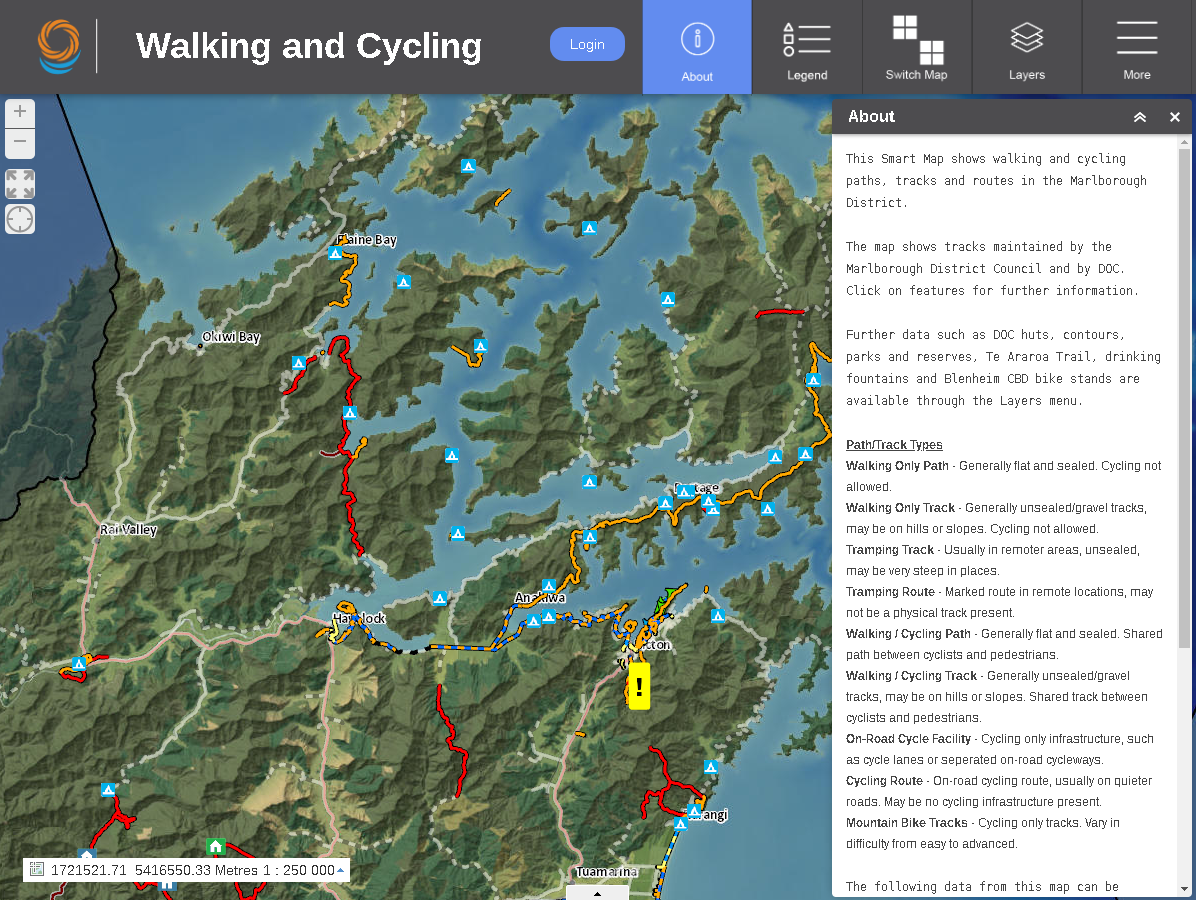Click the Cycling Route description text
Screen dimensions: 1196x900
coord(999,791)
